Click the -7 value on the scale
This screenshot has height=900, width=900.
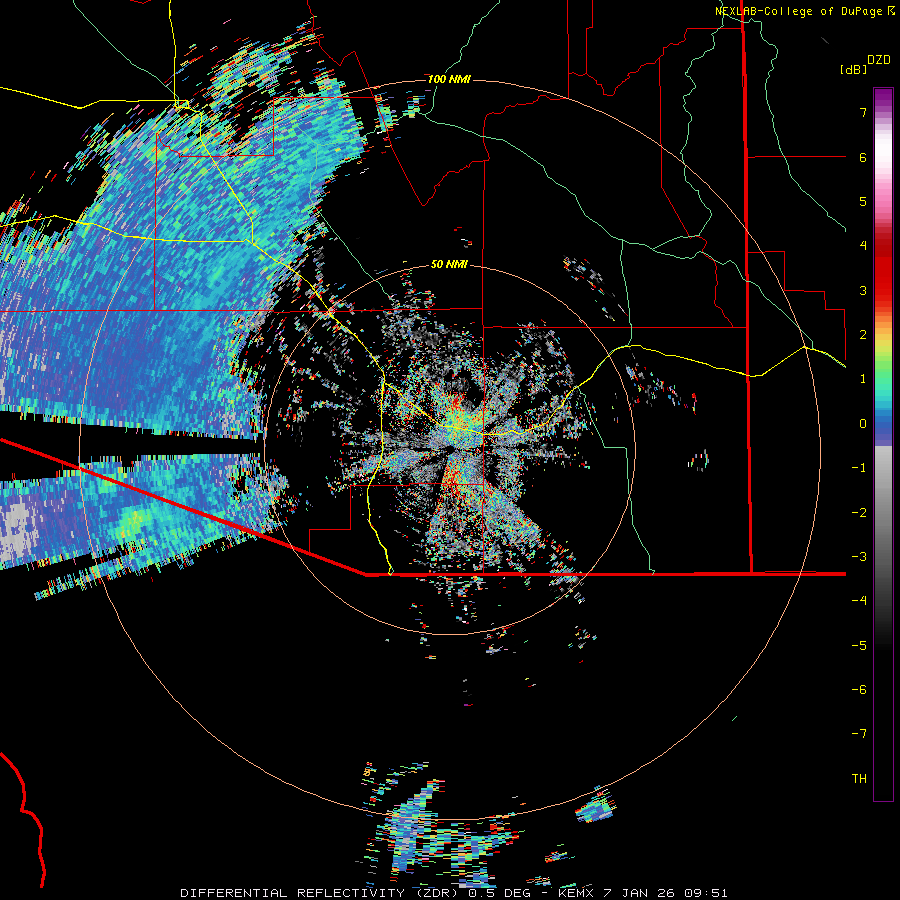[x=859, y=734]
